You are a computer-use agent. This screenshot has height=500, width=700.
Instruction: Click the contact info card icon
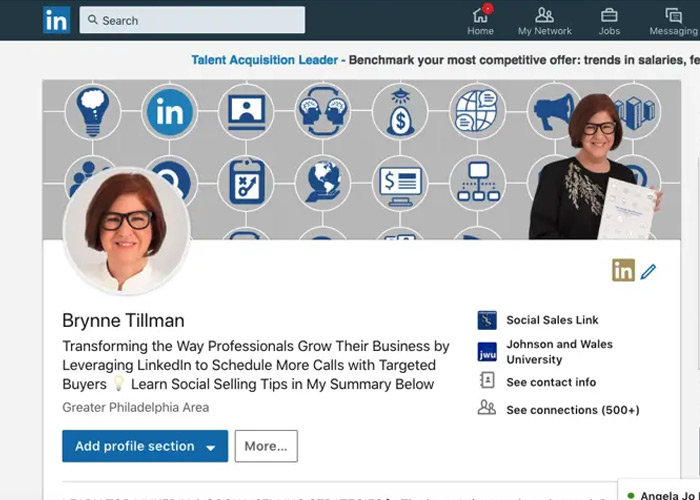(487, 381)
